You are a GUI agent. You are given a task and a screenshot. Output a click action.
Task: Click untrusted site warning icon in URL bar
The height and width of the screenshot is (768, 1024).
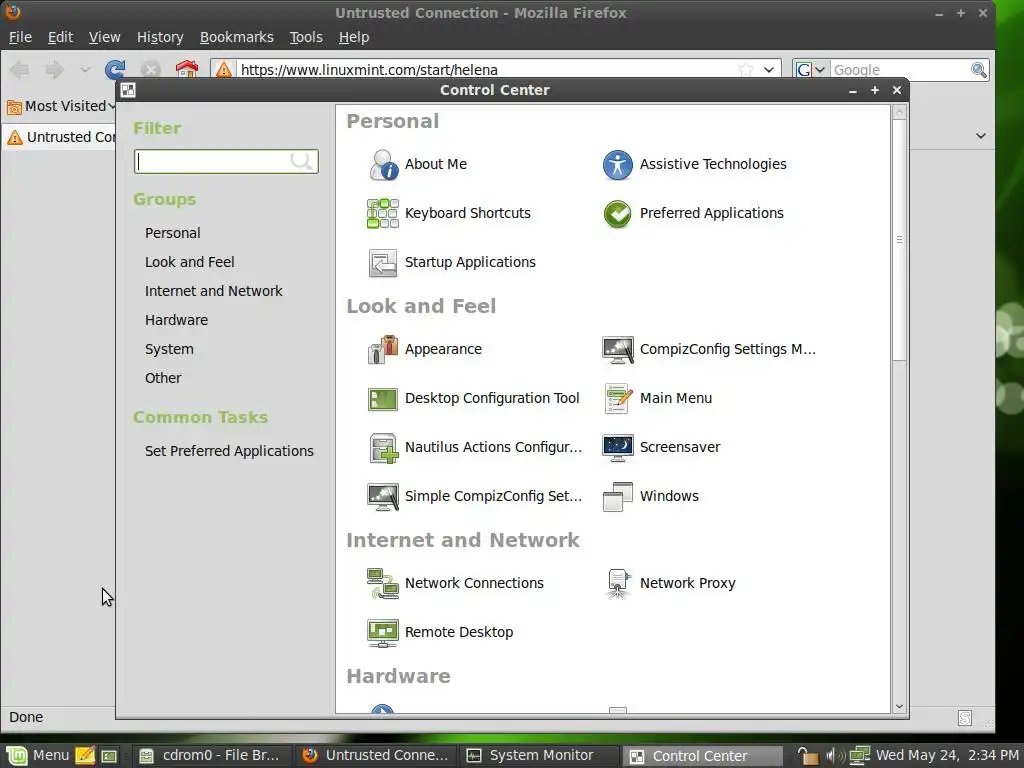tap(224, 69)
